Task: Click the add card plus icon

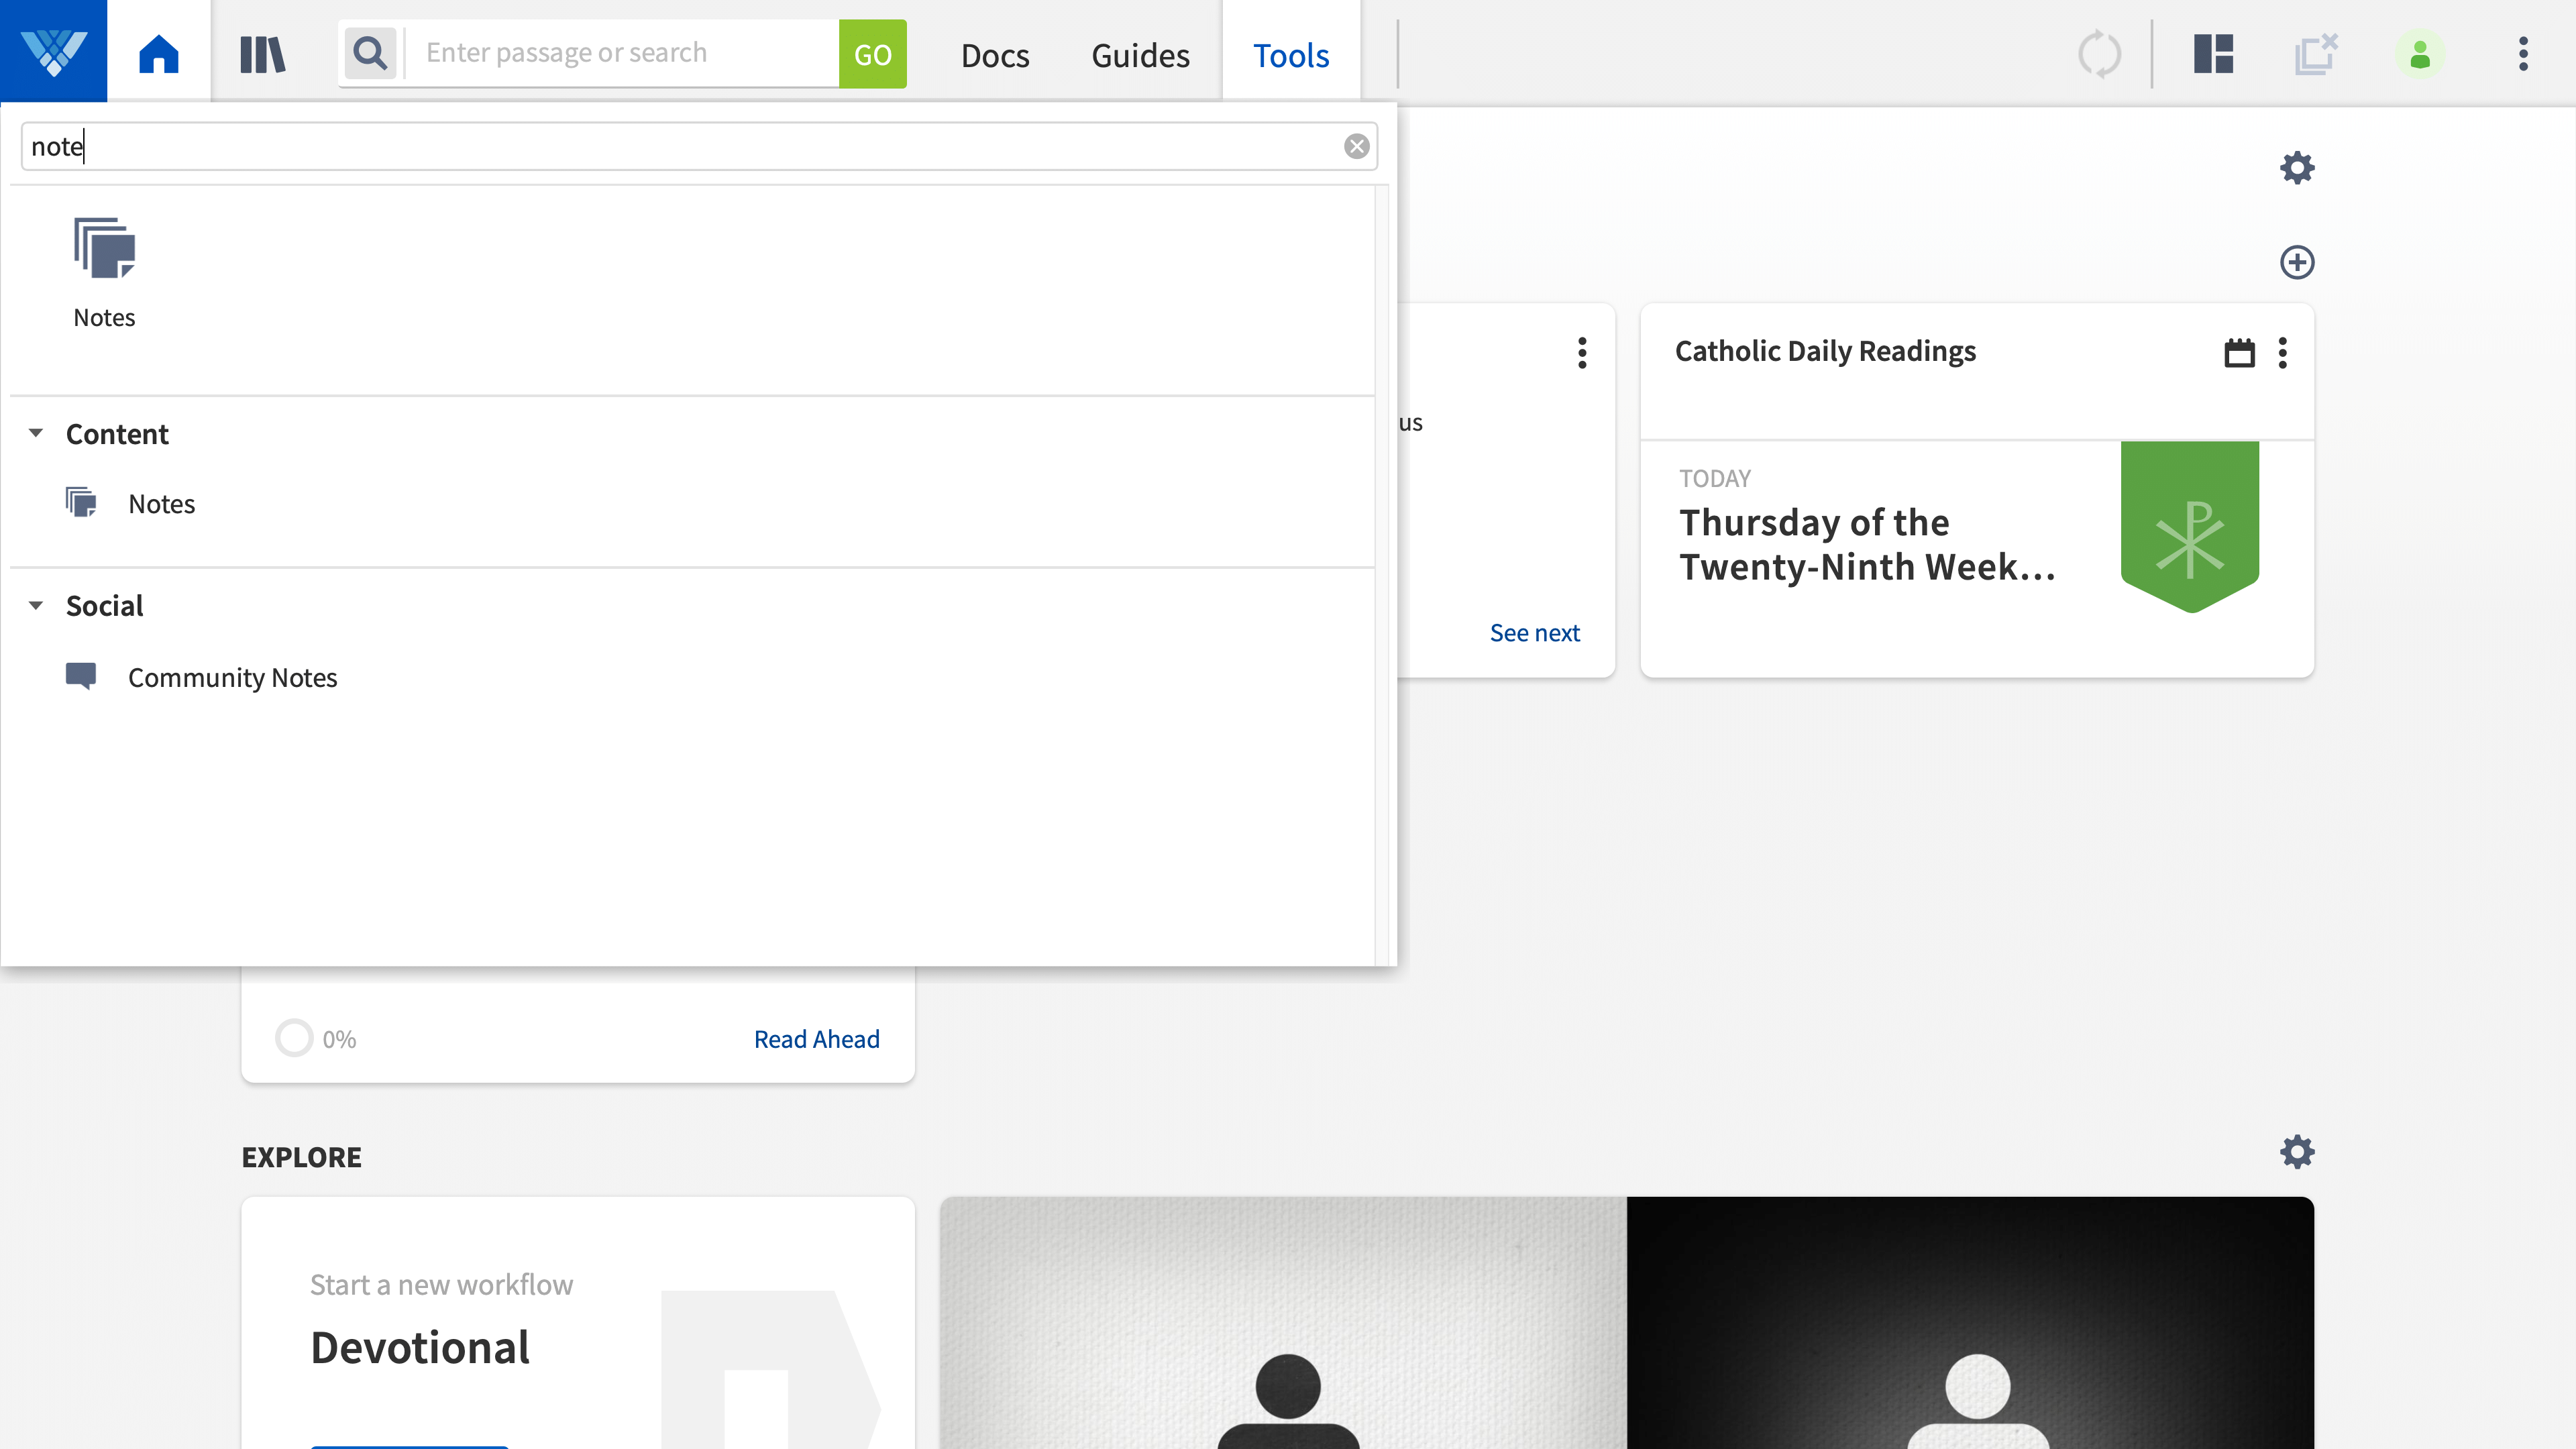Action: (x=2297, y=262)
